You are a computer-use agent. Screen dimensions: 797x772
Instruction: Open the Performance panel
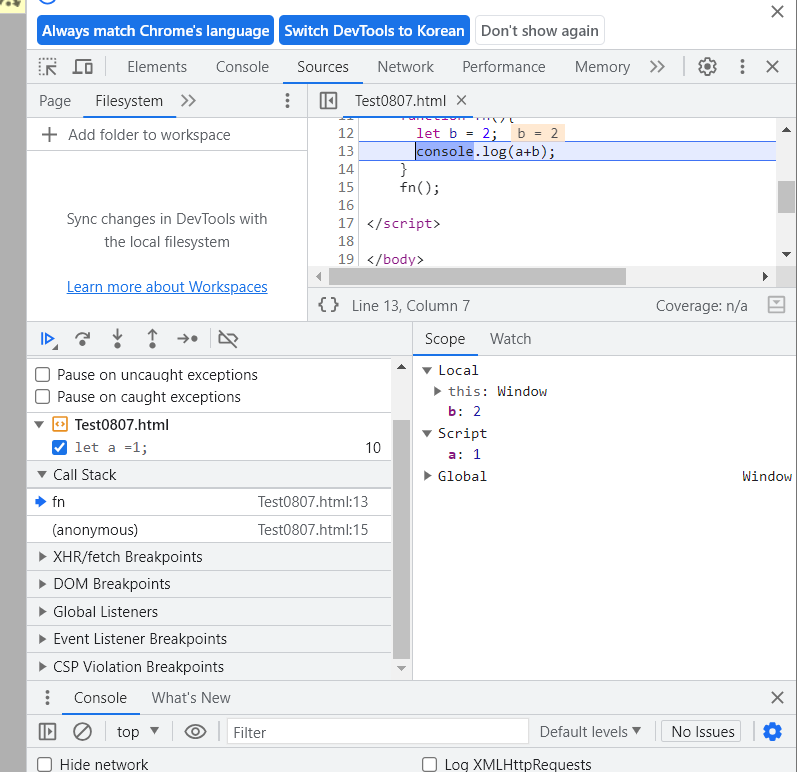504,67
